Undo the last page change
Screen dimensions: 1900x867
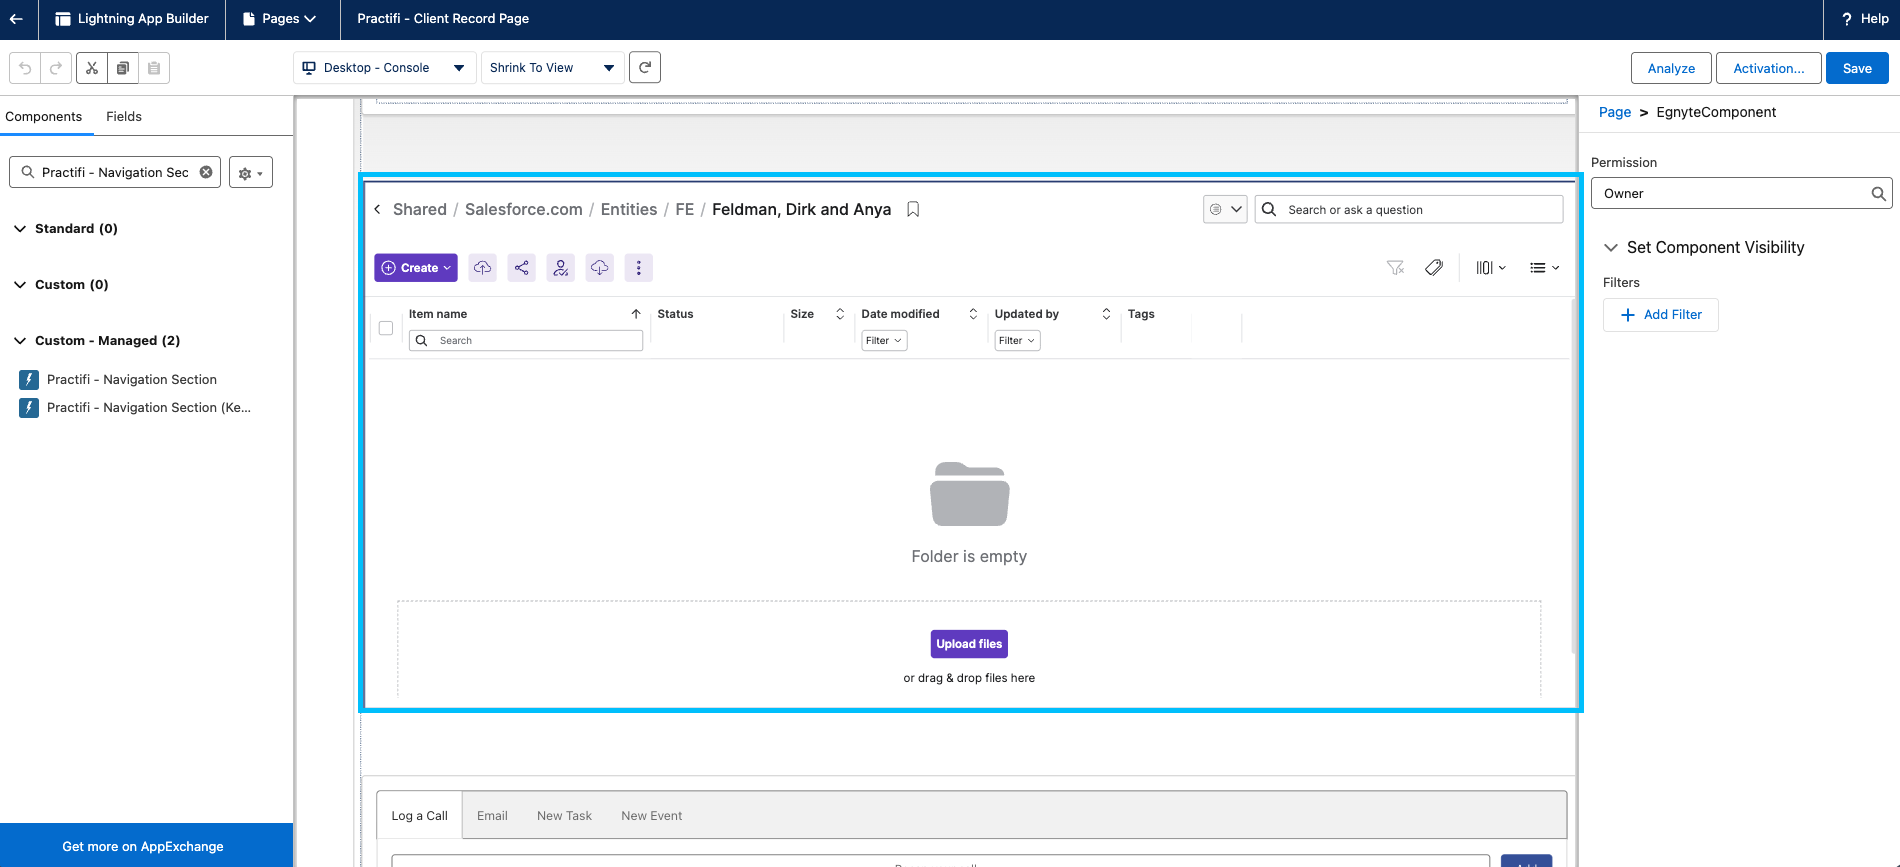[25, 68]
